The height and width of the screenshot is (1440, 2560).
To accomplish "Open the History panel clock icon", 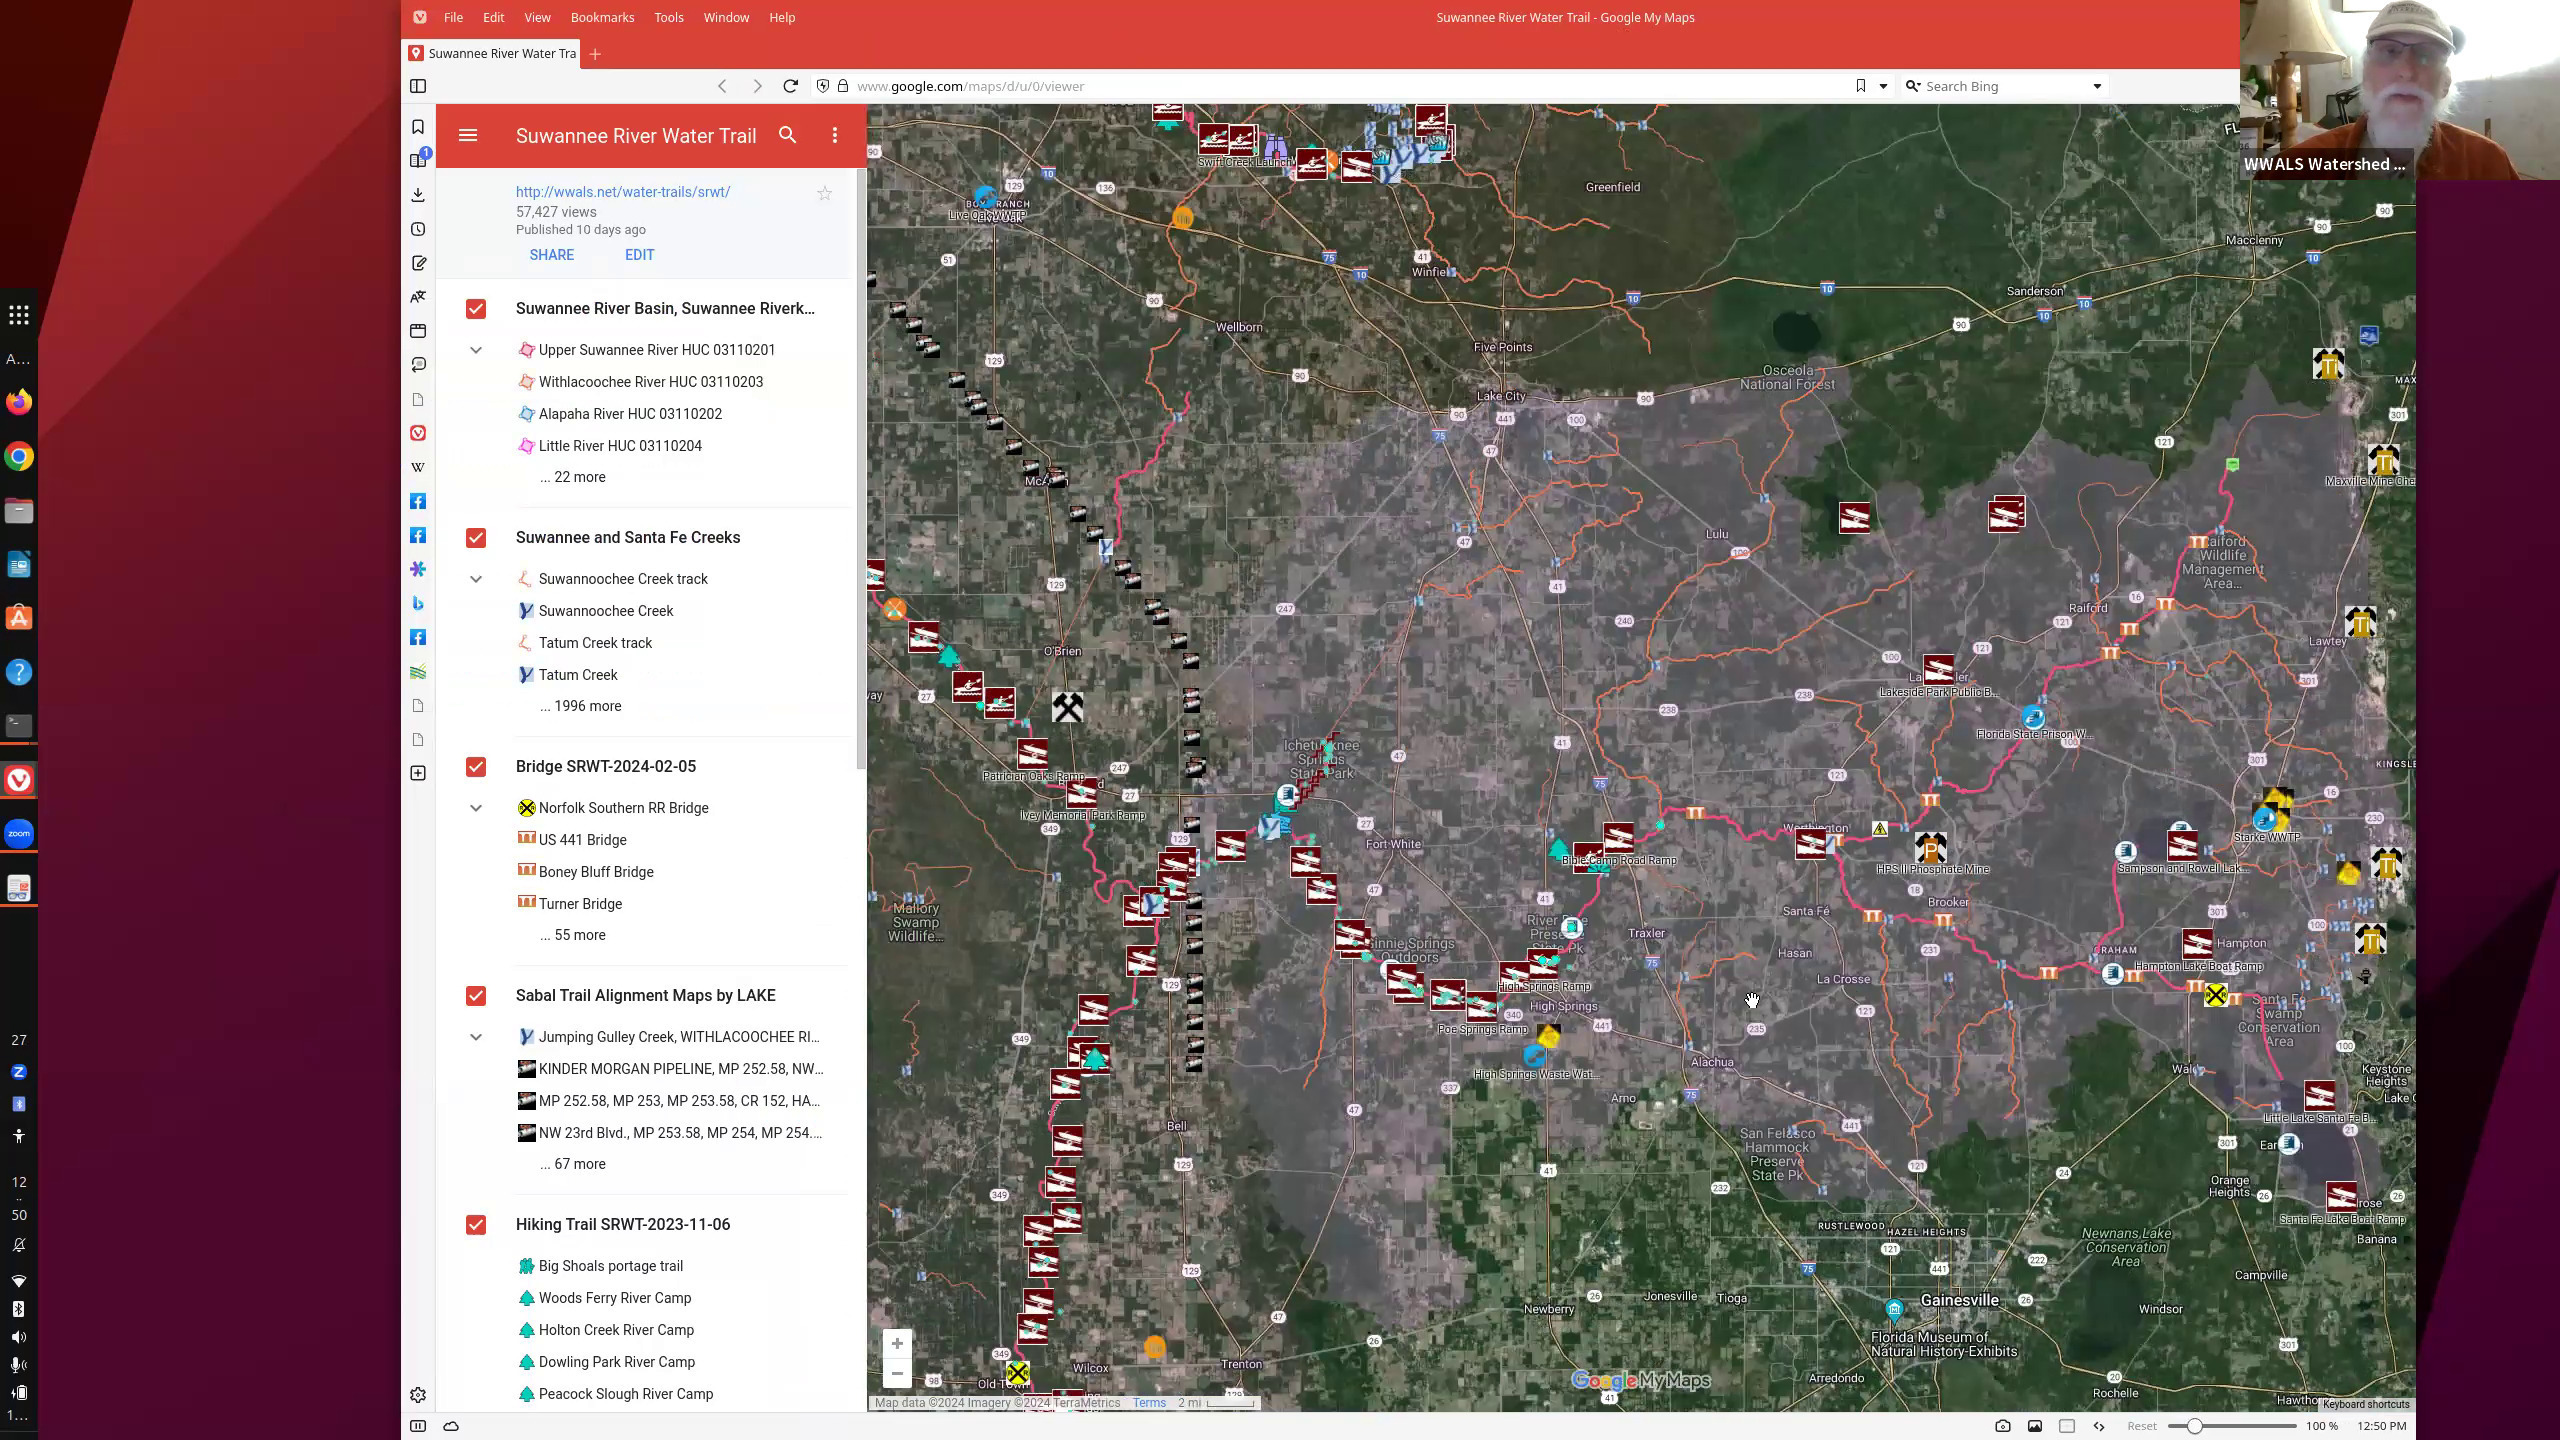I will [418, 229].
